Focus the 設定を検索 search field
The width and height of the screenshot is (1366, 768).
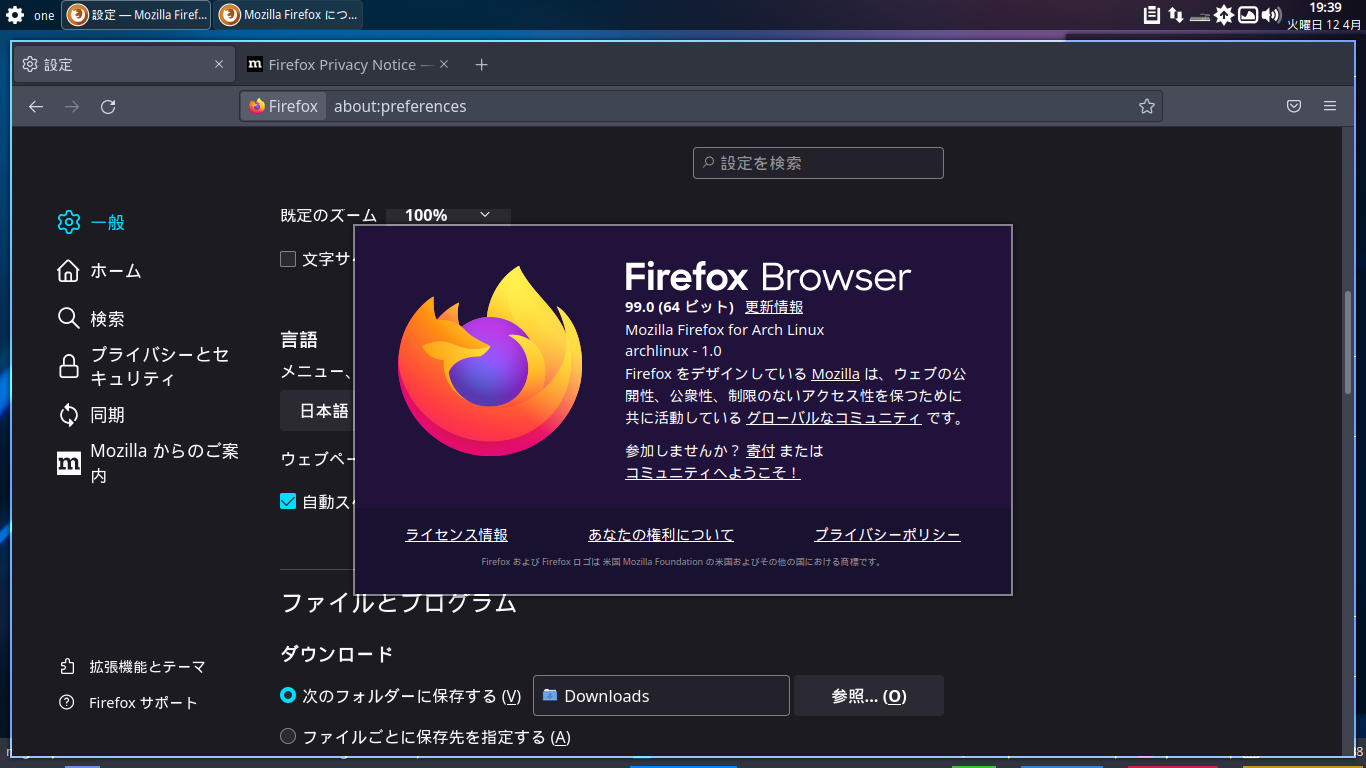818,163
